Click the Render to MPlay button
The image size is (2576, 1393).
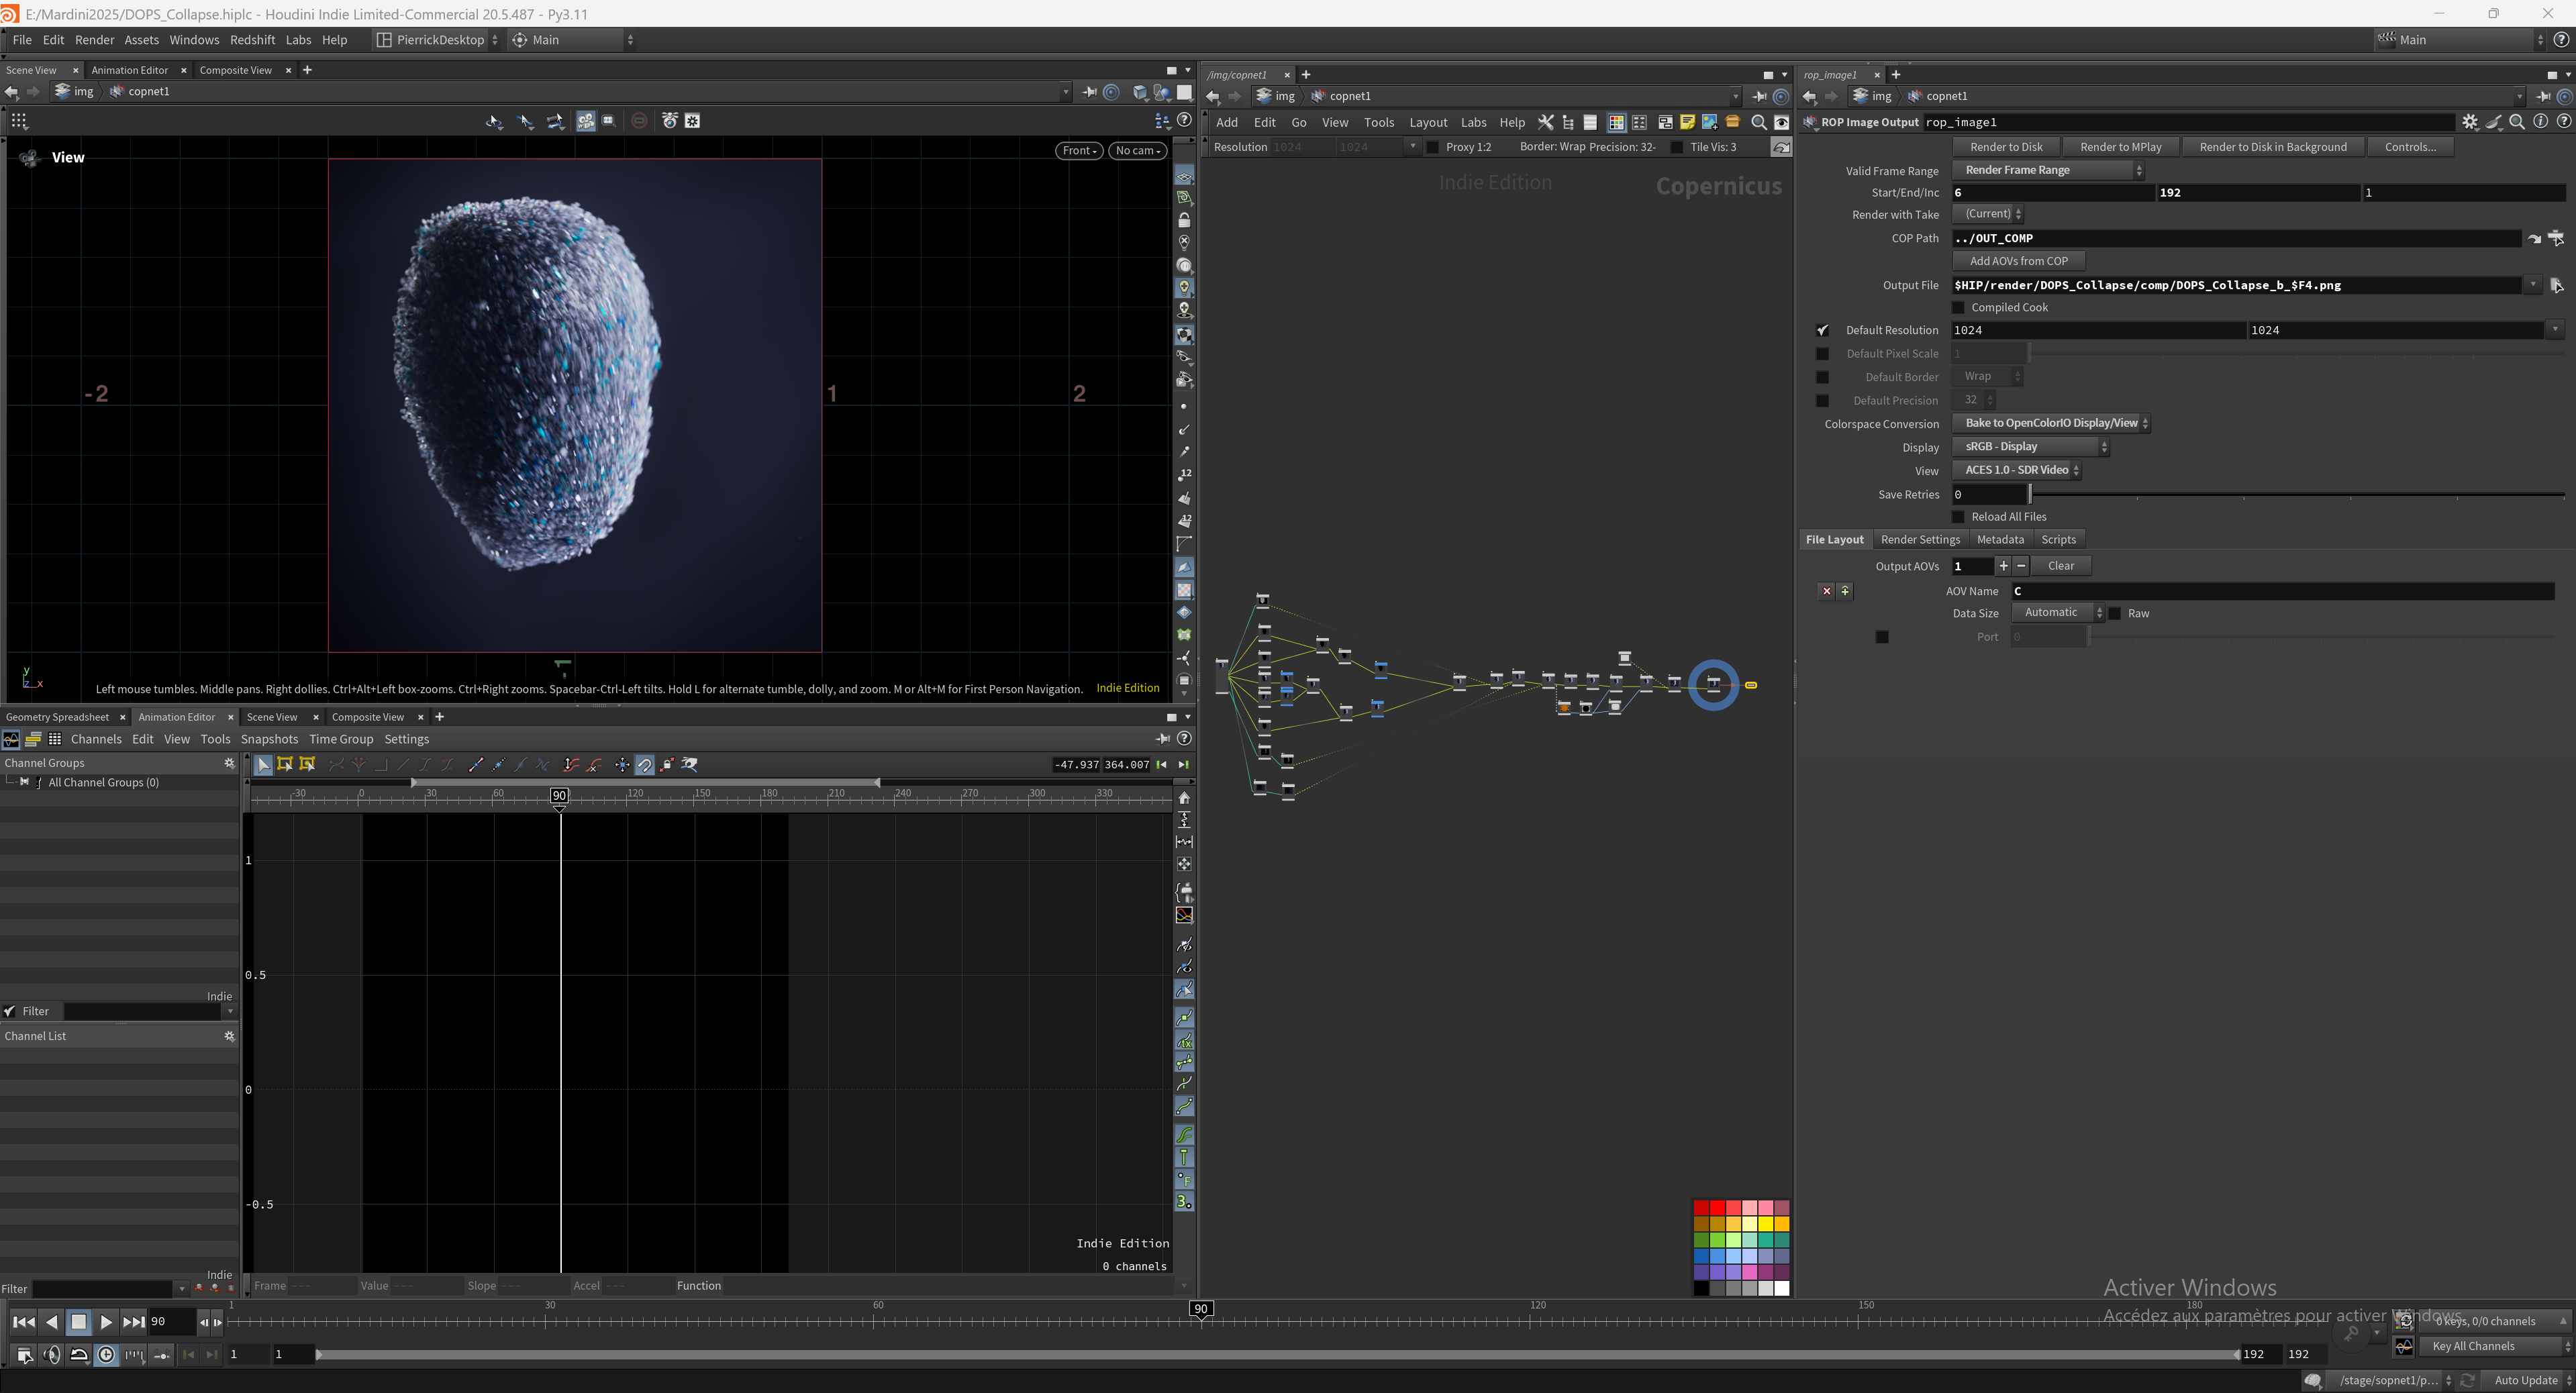pyautogui.click(x=2120, y=147)
